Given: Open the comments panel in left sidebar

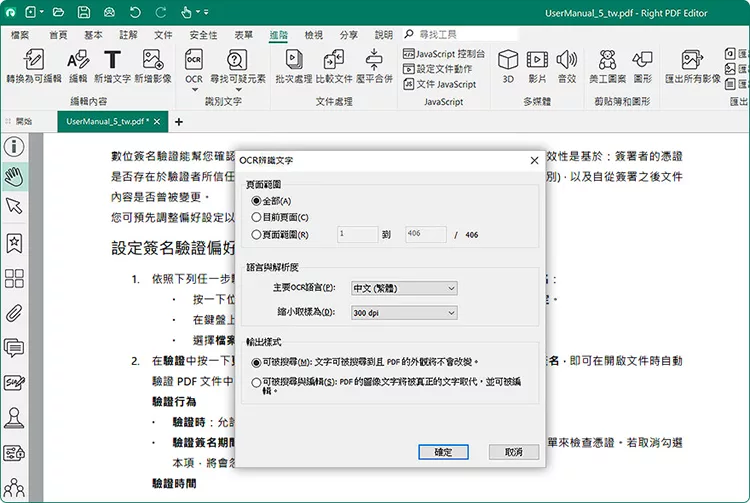Looking at the screenshot, I should 15,348.
